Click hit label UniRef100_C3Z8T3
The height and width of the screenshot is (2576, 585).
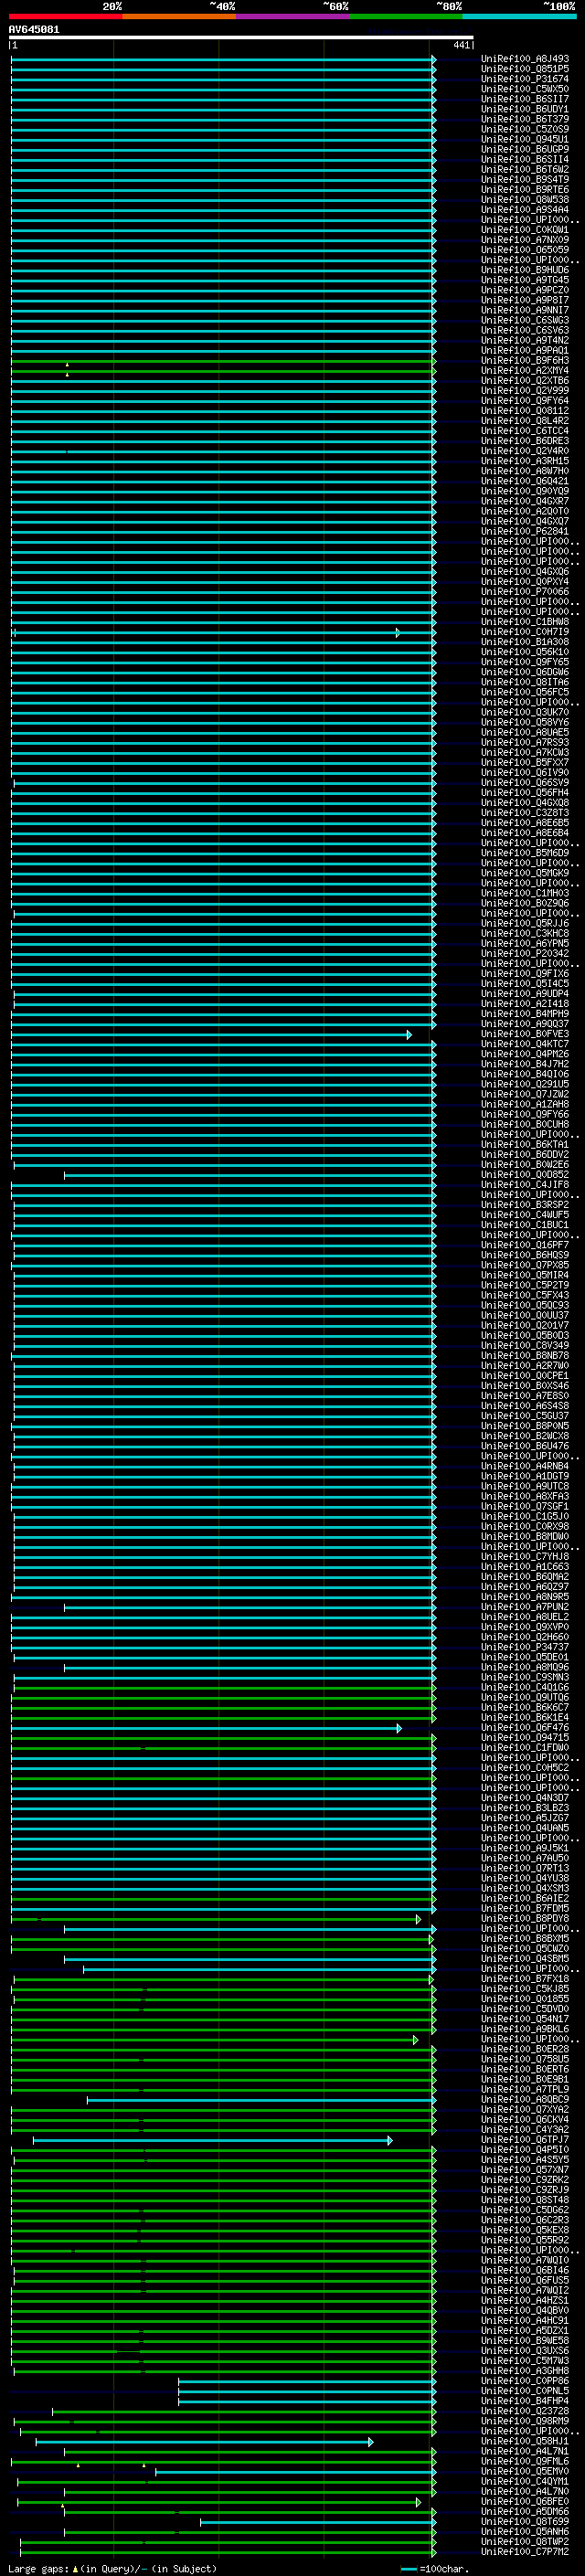(x=525, y=813)
